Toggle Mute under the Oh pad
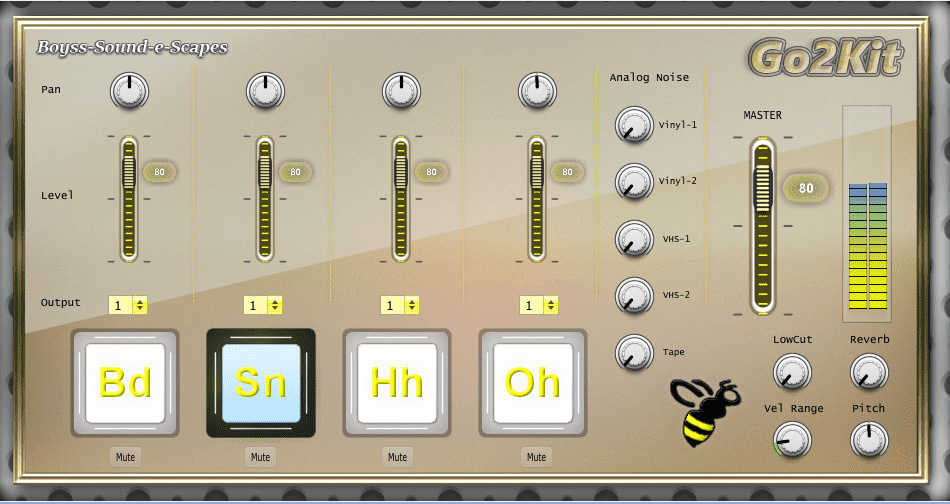 click(536, 457)
